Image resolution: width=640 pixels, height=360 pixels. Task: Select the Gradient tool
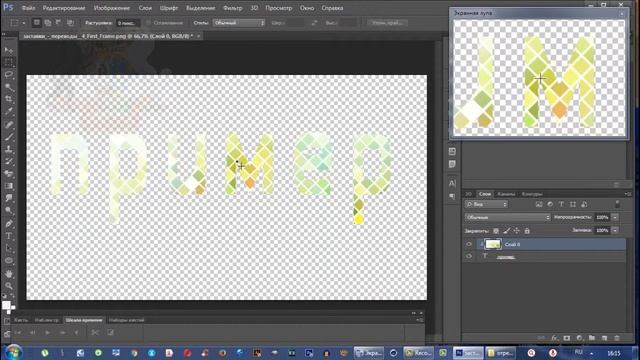click(9, 186)
